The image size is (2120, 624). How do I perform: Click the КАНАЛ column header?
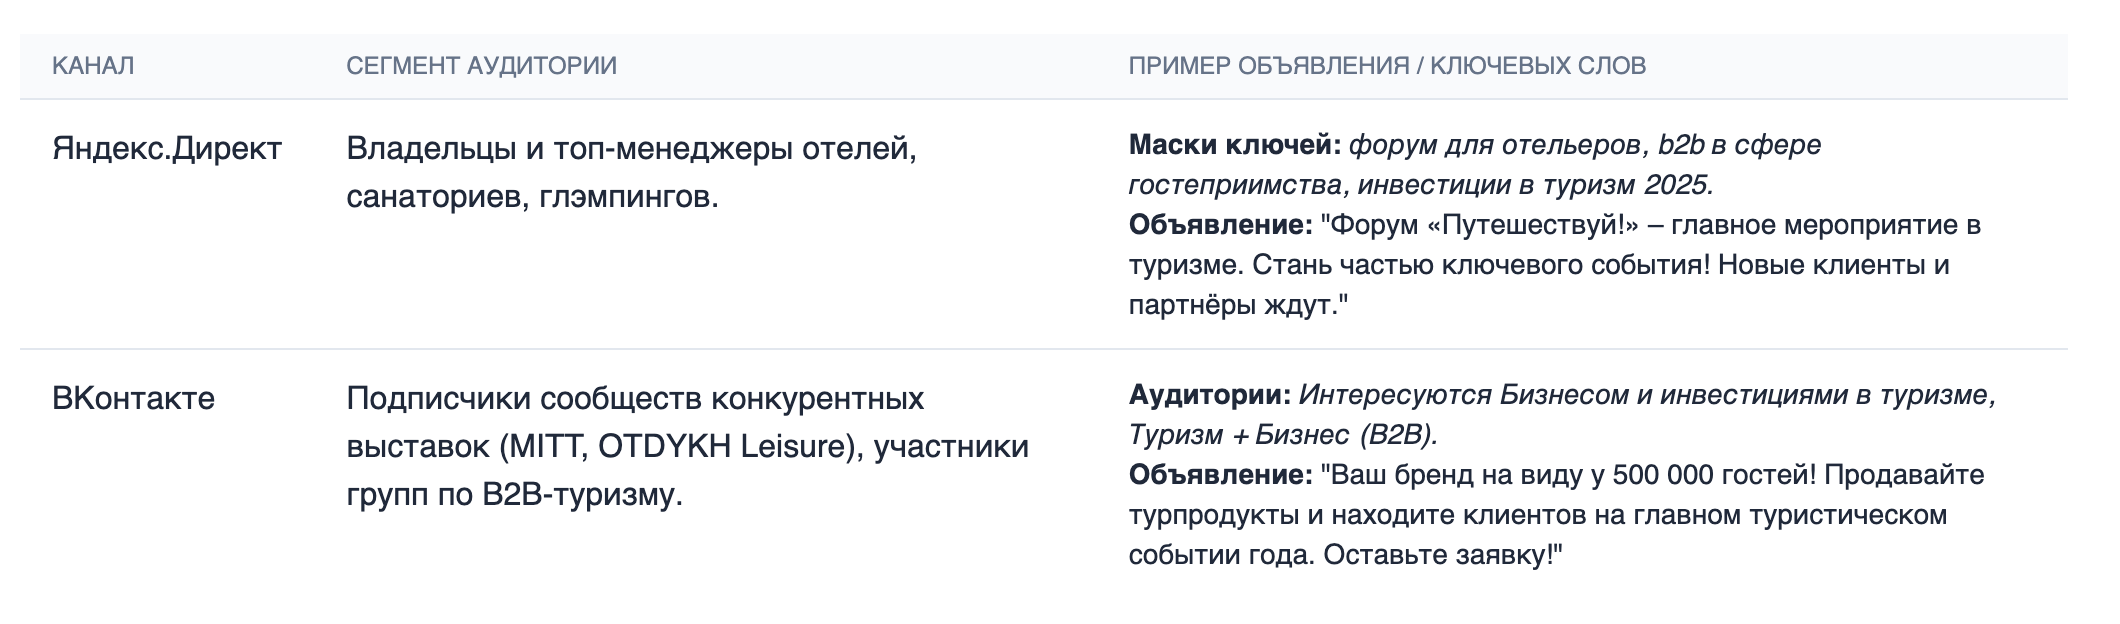click(93, 66)
